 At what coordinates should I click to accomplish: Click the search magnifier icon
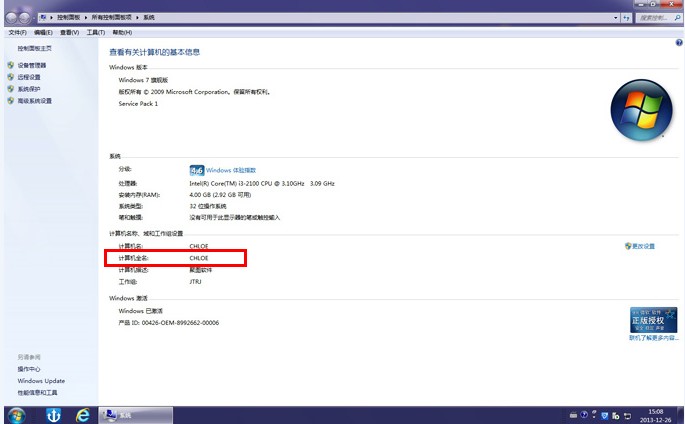(x=678, y=17)
